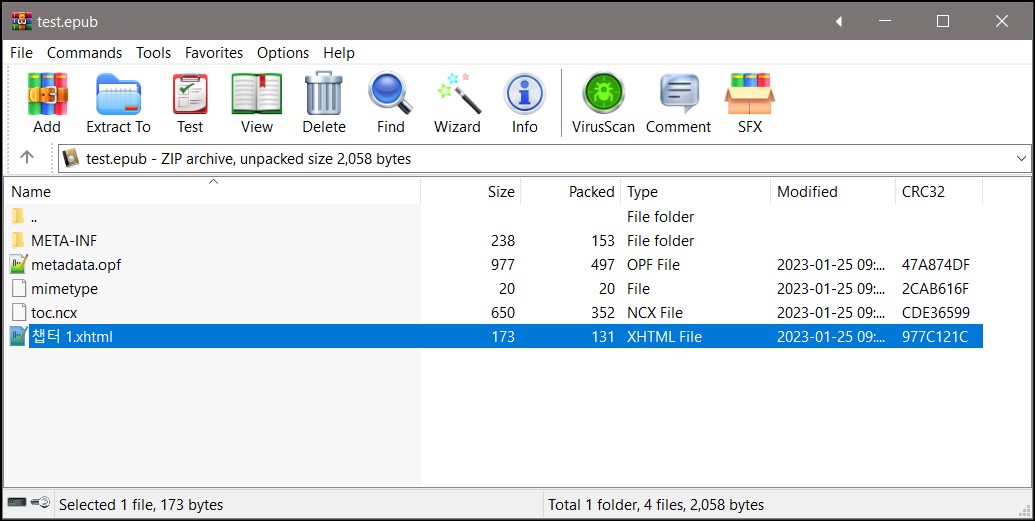Click the View file toolbar icon
Image resolution: width=1035 pixels, height=521 pixels.
(x=256, y=102)
